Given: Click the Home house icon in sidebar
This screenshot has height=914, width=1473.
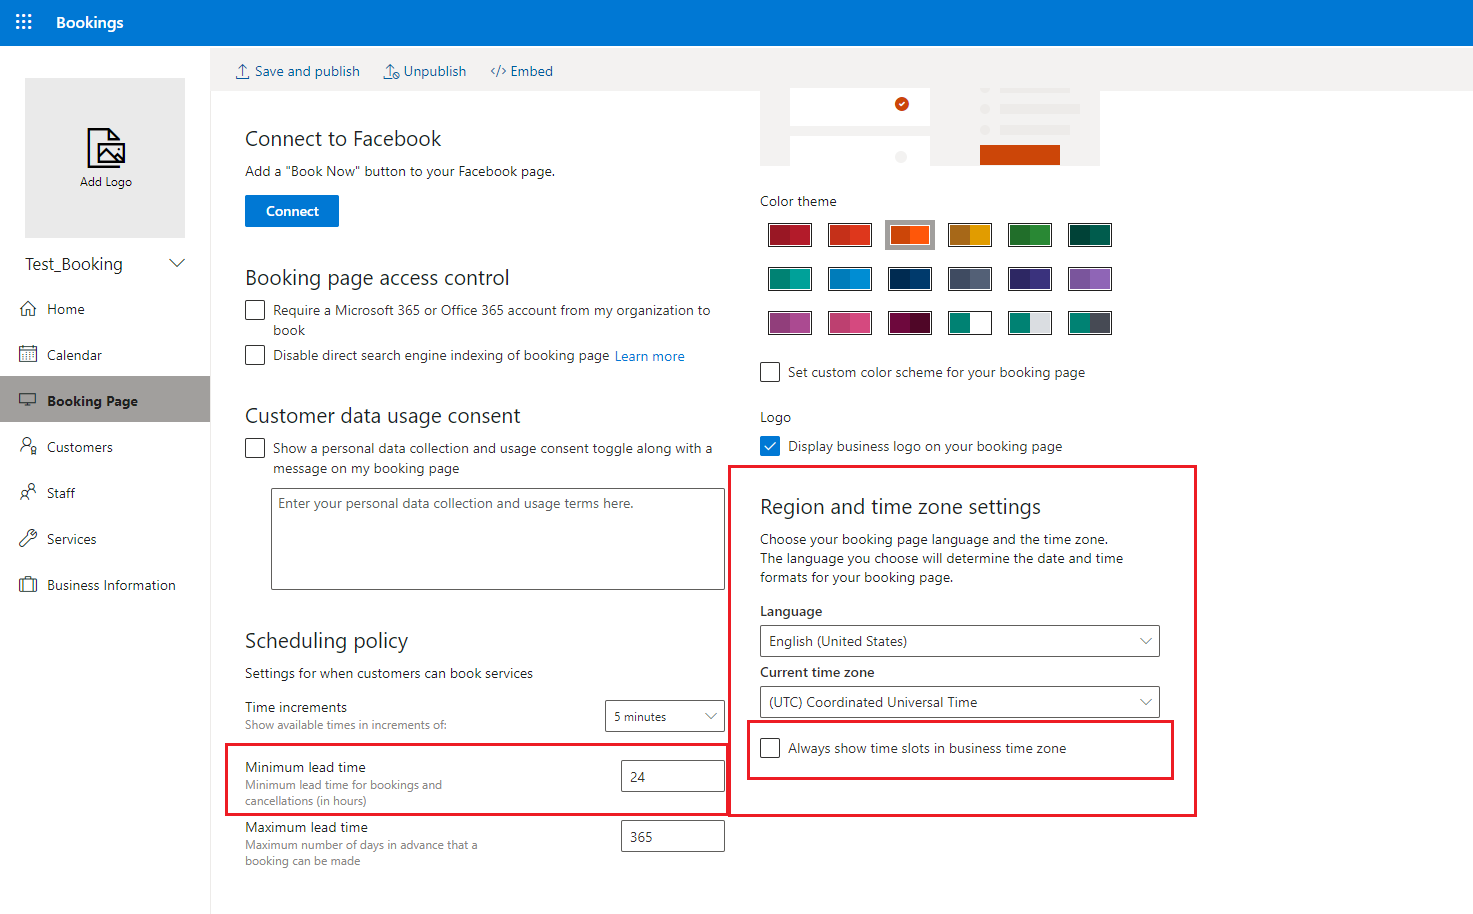Looking at the screenshot, I should click(28, 309).
